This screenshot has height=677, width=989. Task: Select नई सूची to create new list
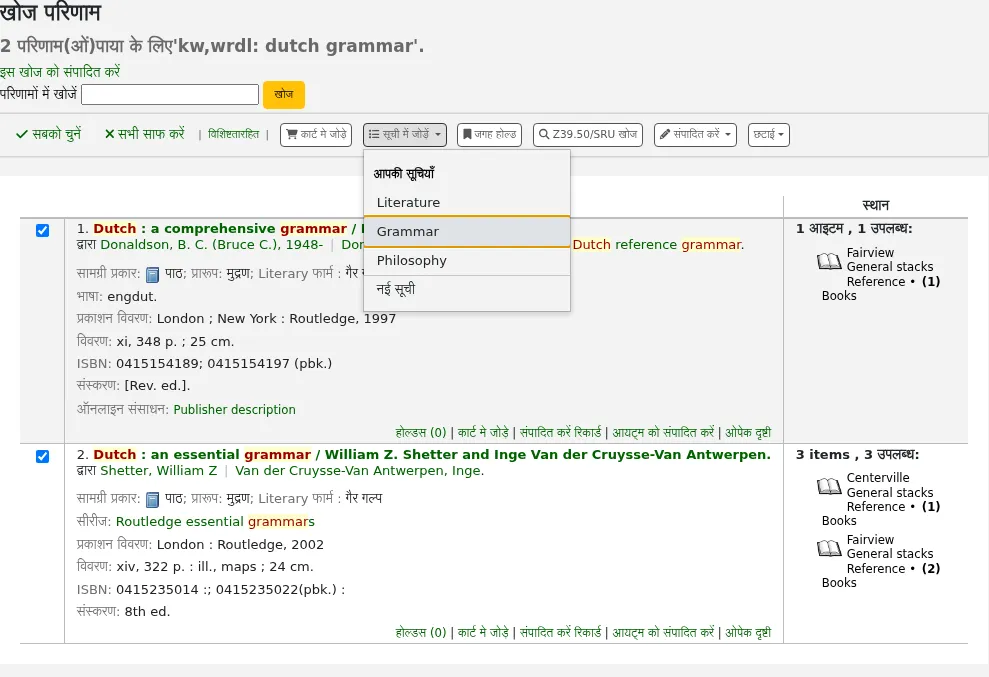[x=467, y=290]
